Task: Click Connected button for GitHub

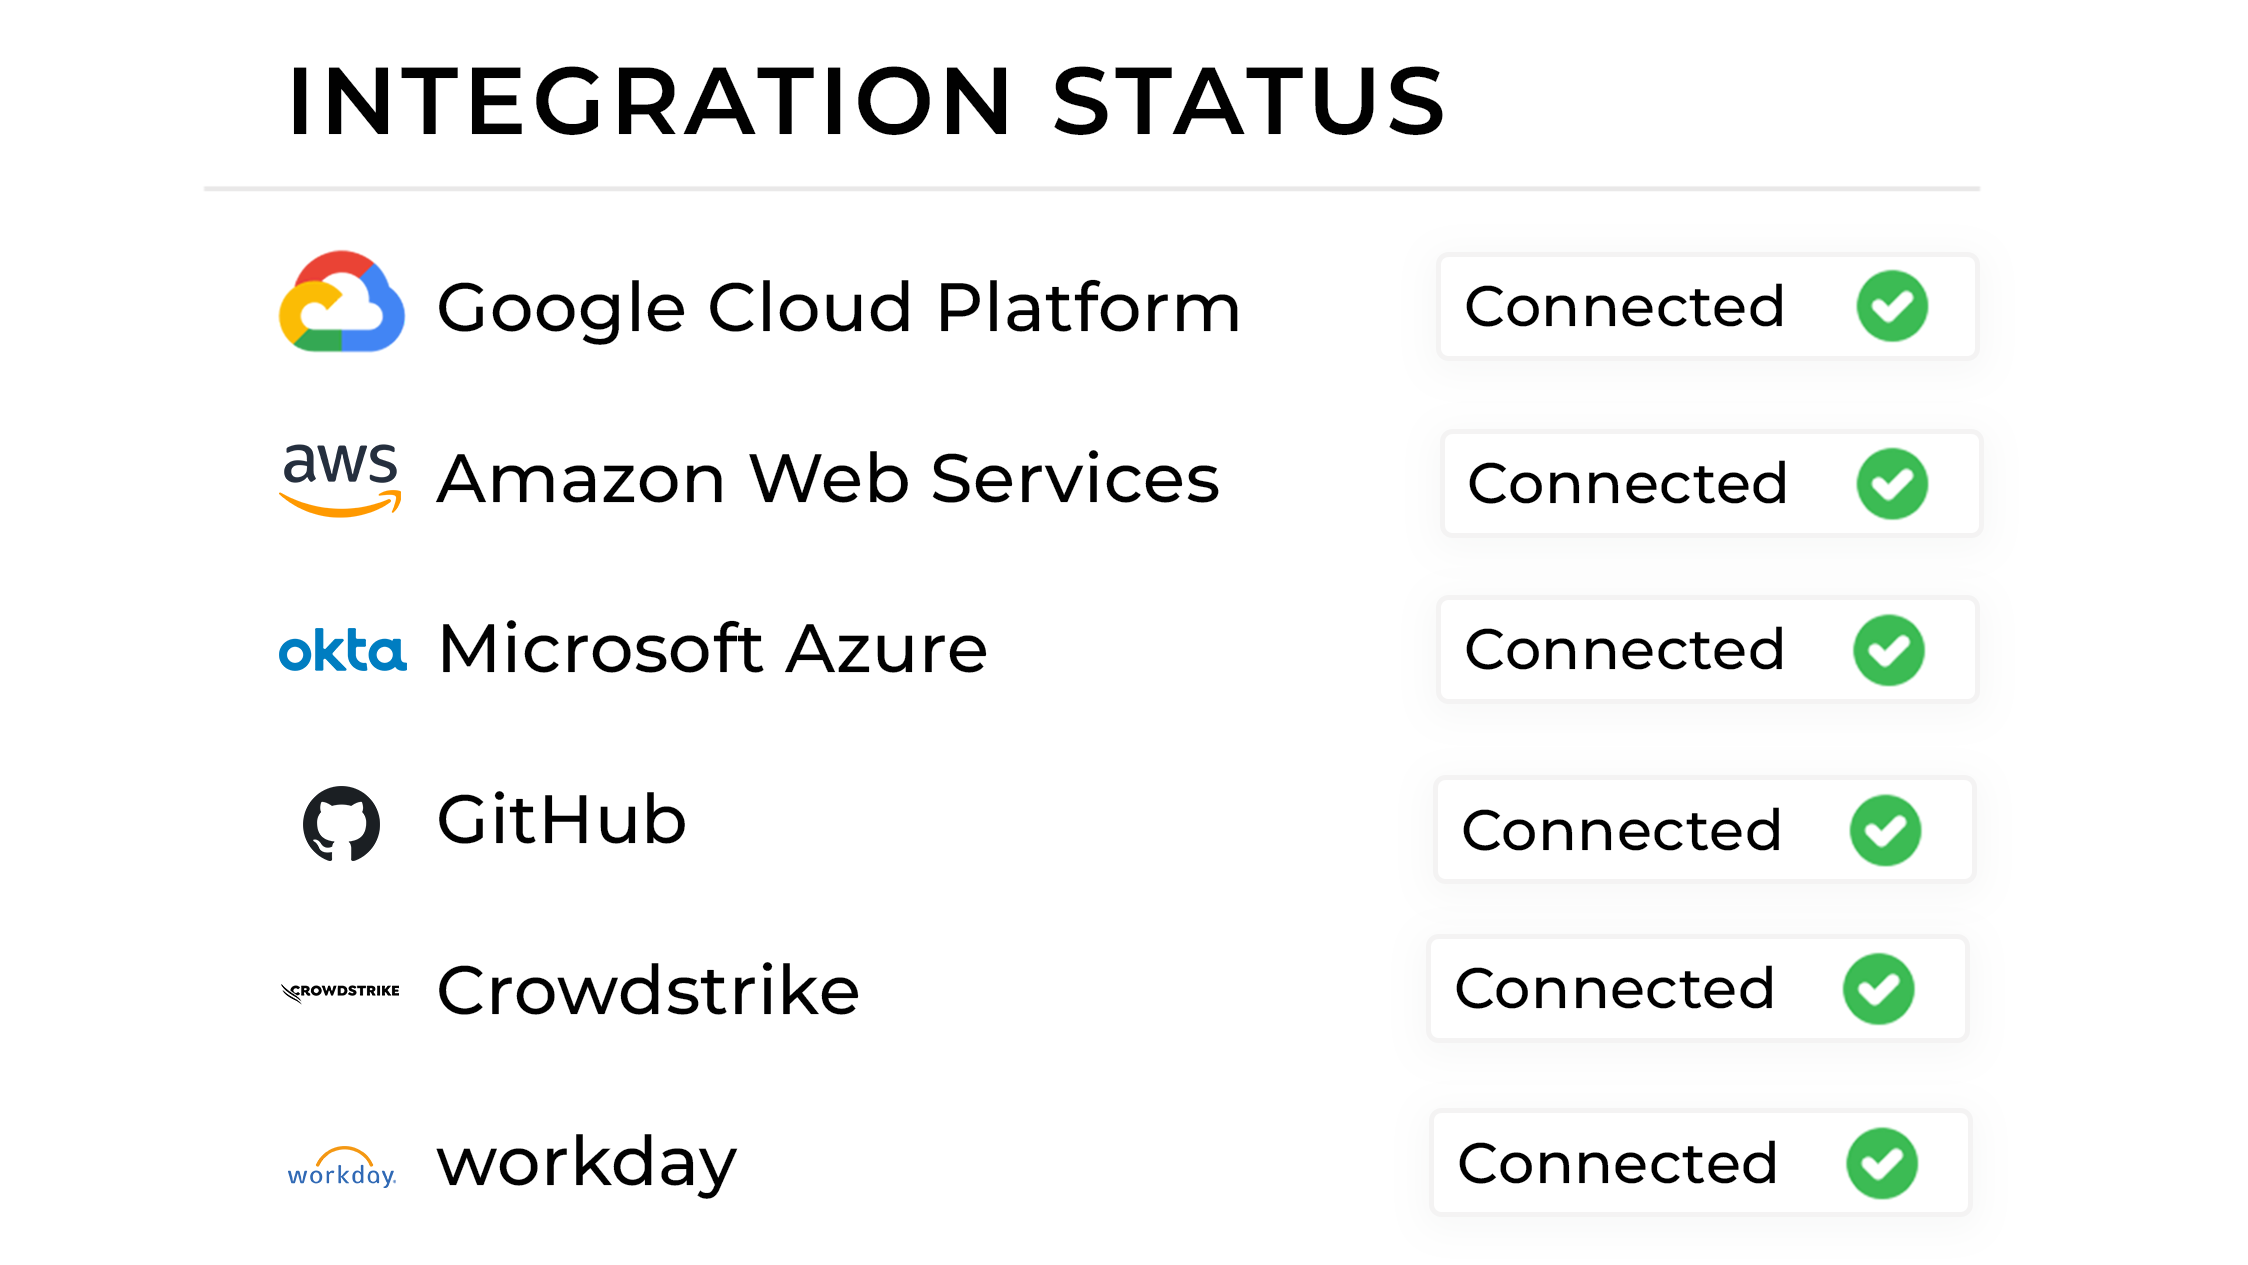Action: [x=1705, y=830]
